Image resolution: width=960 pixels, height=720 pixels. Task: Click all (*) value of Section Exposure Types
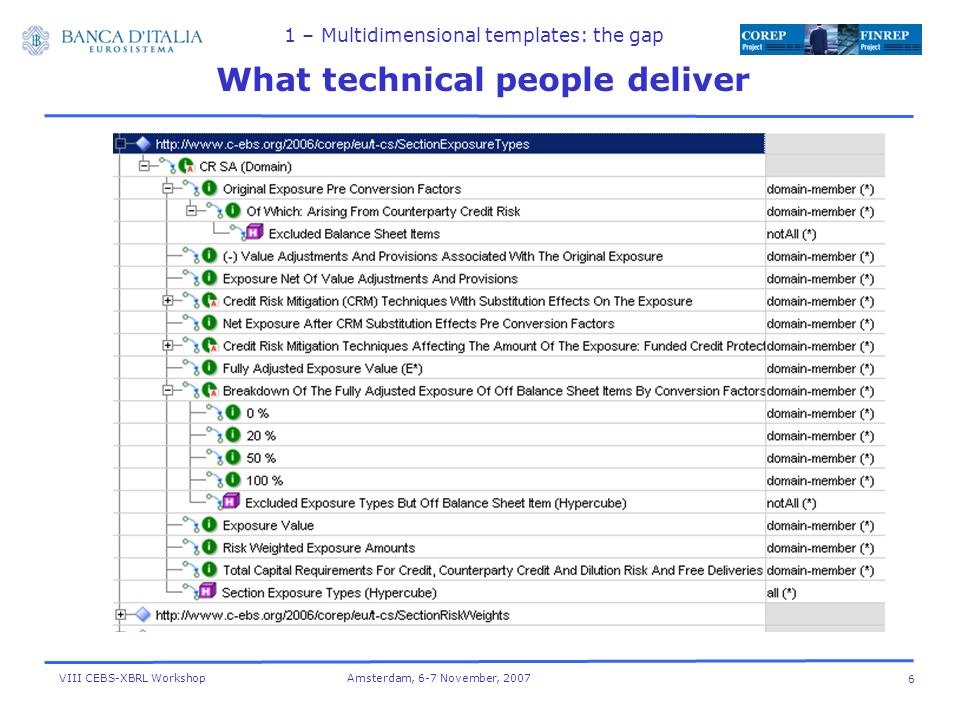pos(781,593)
